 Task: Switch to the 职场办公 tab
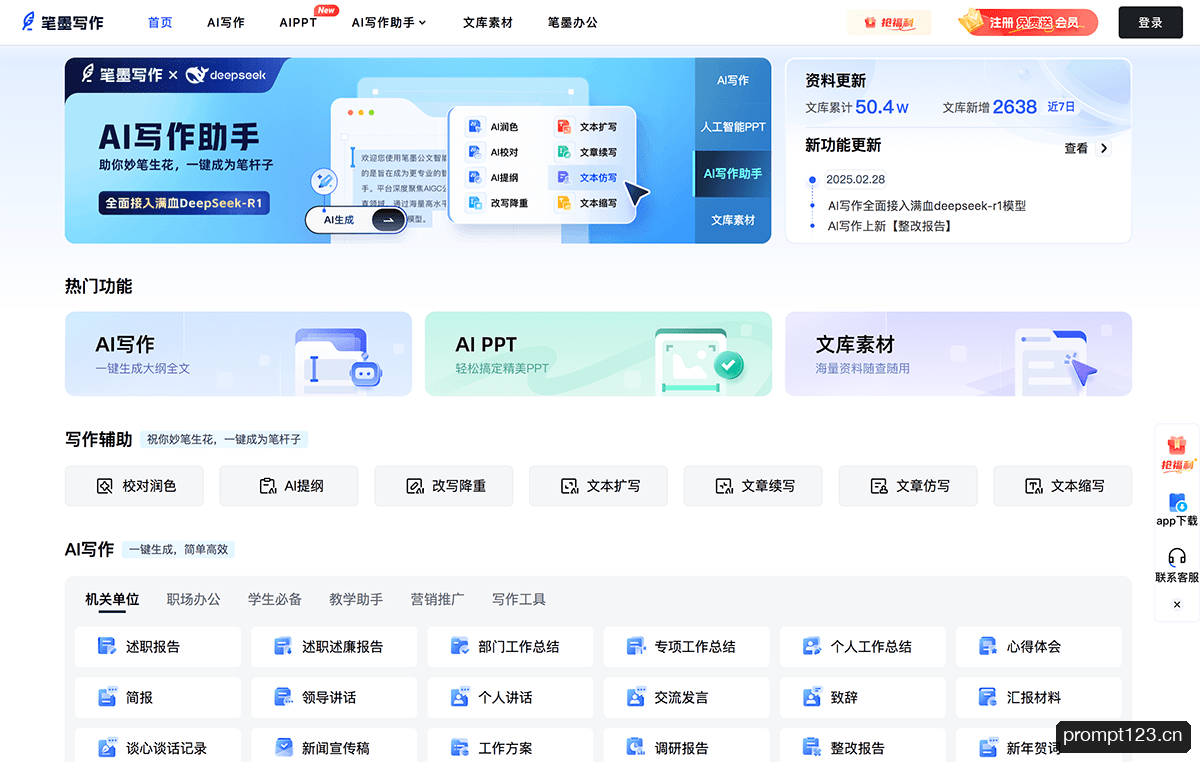click(194, 599)
